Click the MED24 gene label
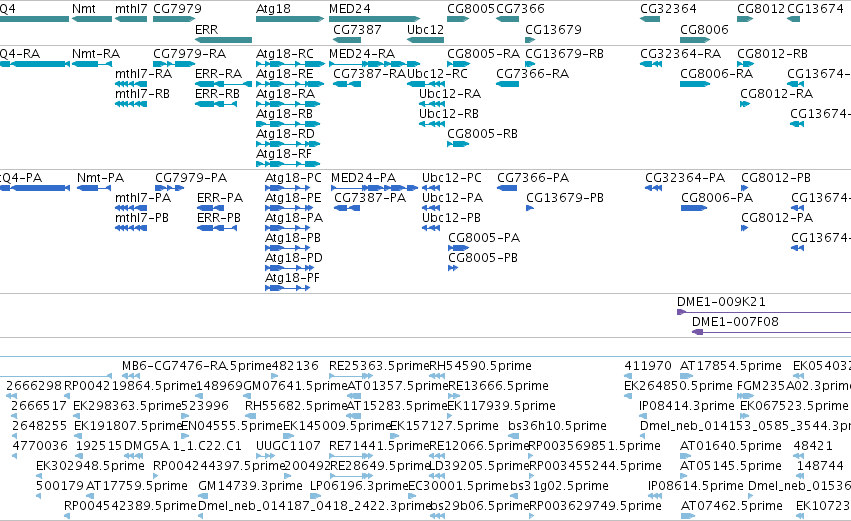851x521 pixels. (x=350, y=9)
